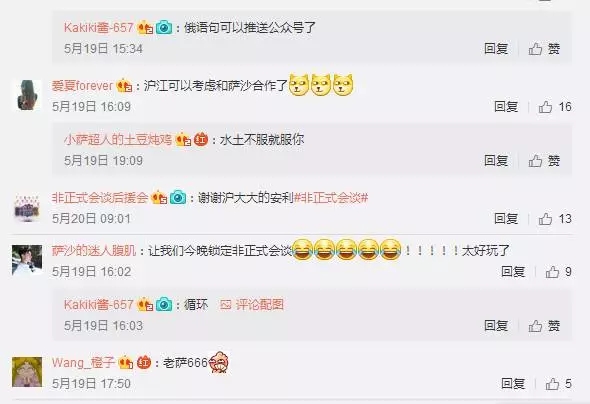Click 赞 on 小萨超人的土豆炖鸡's reply
Image resolution: width=590 pixels, height=404 pixels.
(x=544, y=161)
